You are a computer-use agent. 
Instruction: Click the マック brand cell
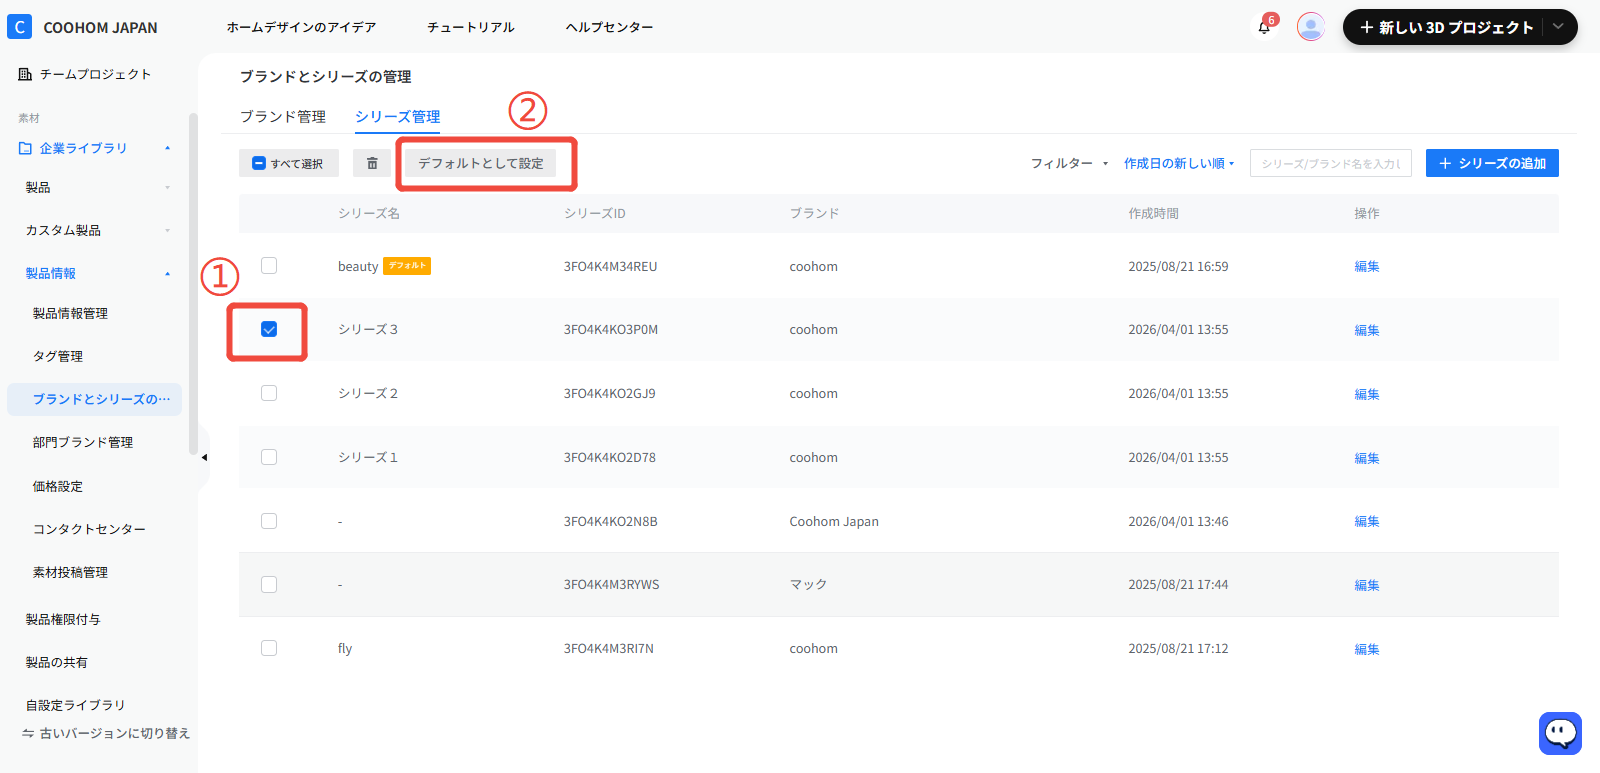(808, 584)
